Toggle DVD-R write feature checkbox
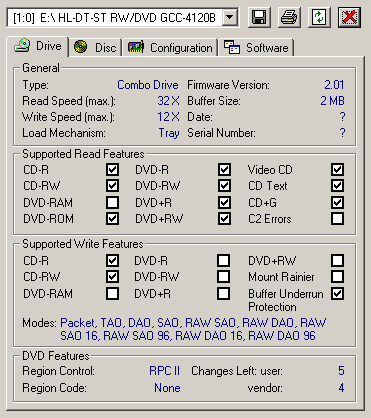The height and width of the screenshot is (418, 371). point(223,260)
